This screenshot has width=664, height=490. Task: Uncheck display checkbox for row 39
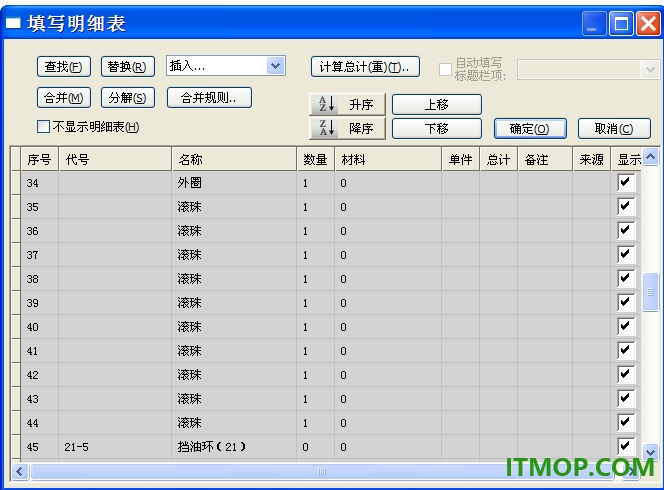626,302
